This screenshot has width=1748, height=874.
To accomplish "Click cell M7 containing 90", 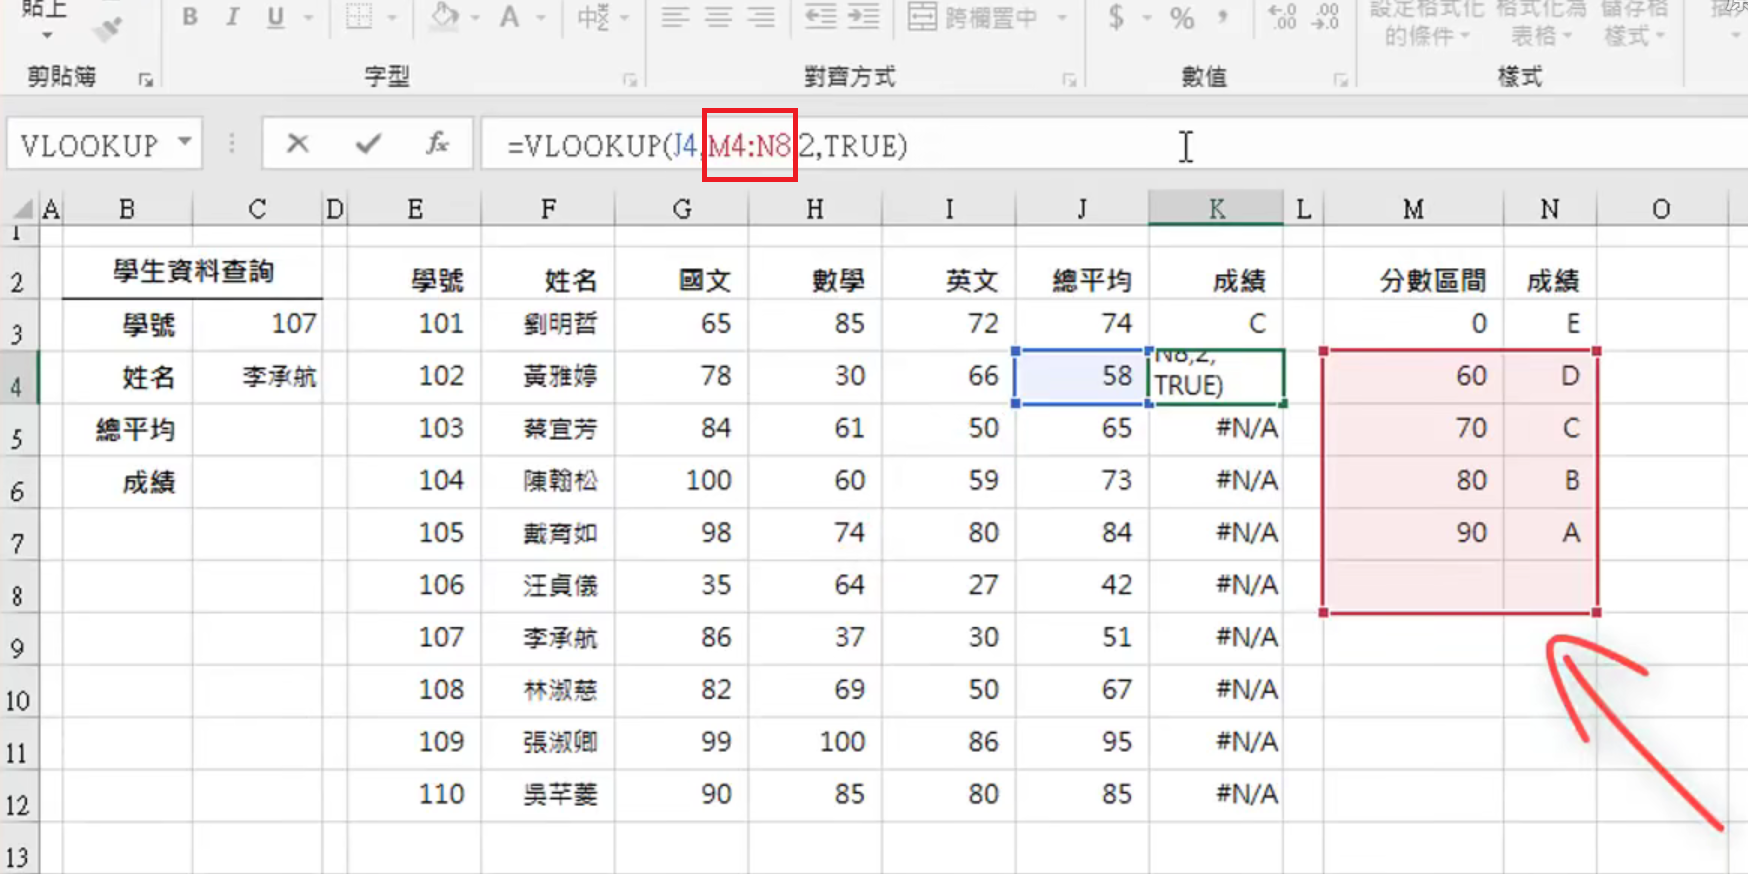I will tap(1413, 533).
